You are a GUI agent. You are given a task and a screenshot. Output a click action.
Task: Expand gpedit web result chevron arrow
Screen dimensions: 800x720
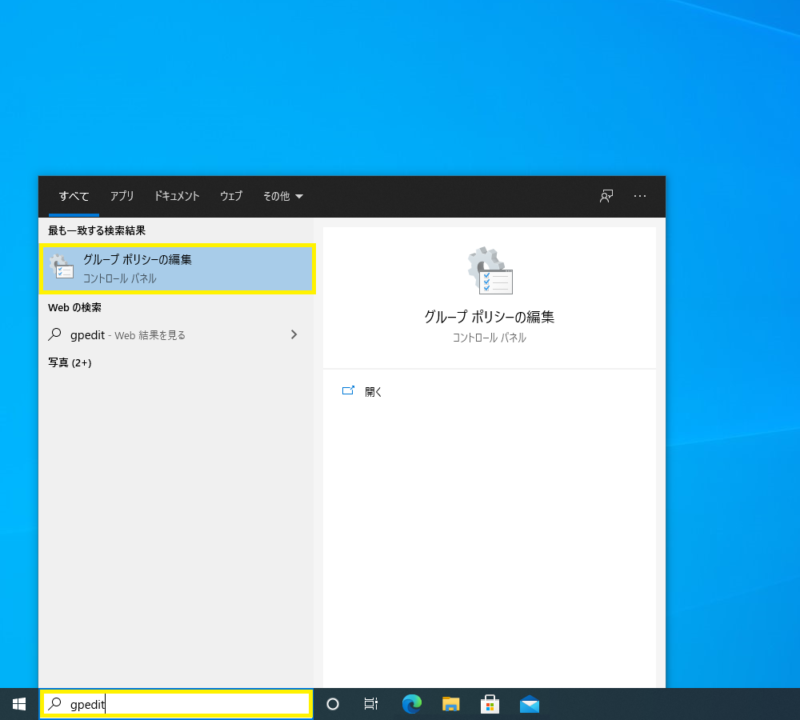[x=294, y=335]
